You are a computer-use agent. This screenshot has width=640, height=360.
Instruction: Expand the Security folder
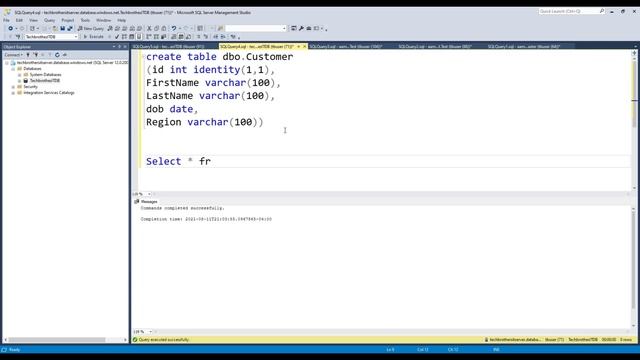13,87
